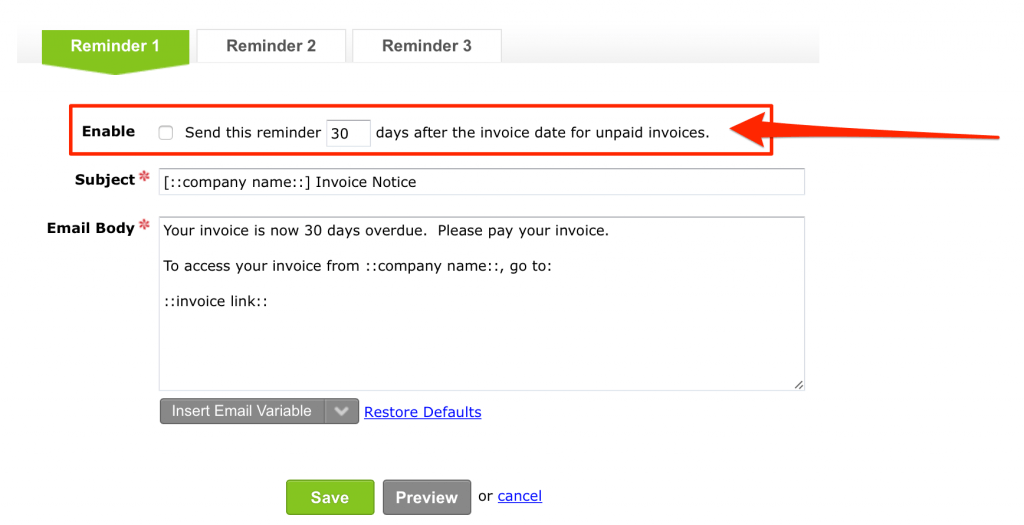Screen dimensions: 1024x525
Task: Click the red asterisk beside Subject
Action: tap(144, 176)
